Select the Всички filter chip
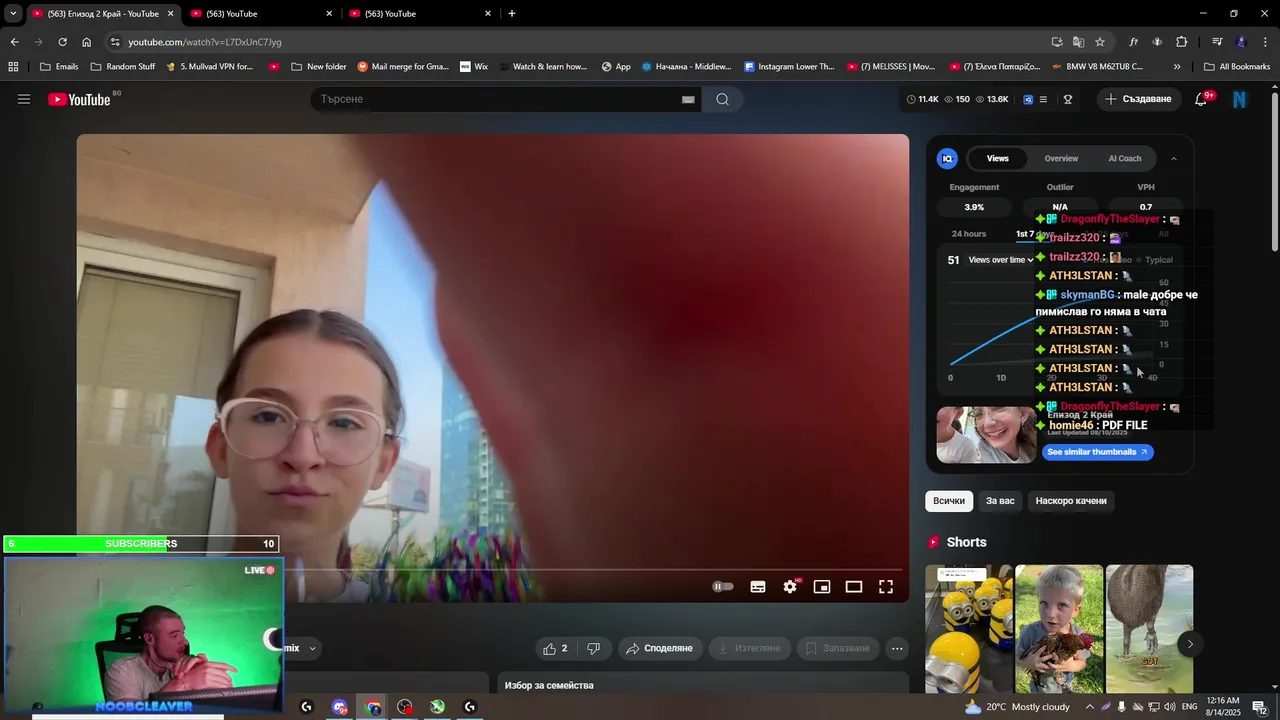 click(x=949, y=501)
